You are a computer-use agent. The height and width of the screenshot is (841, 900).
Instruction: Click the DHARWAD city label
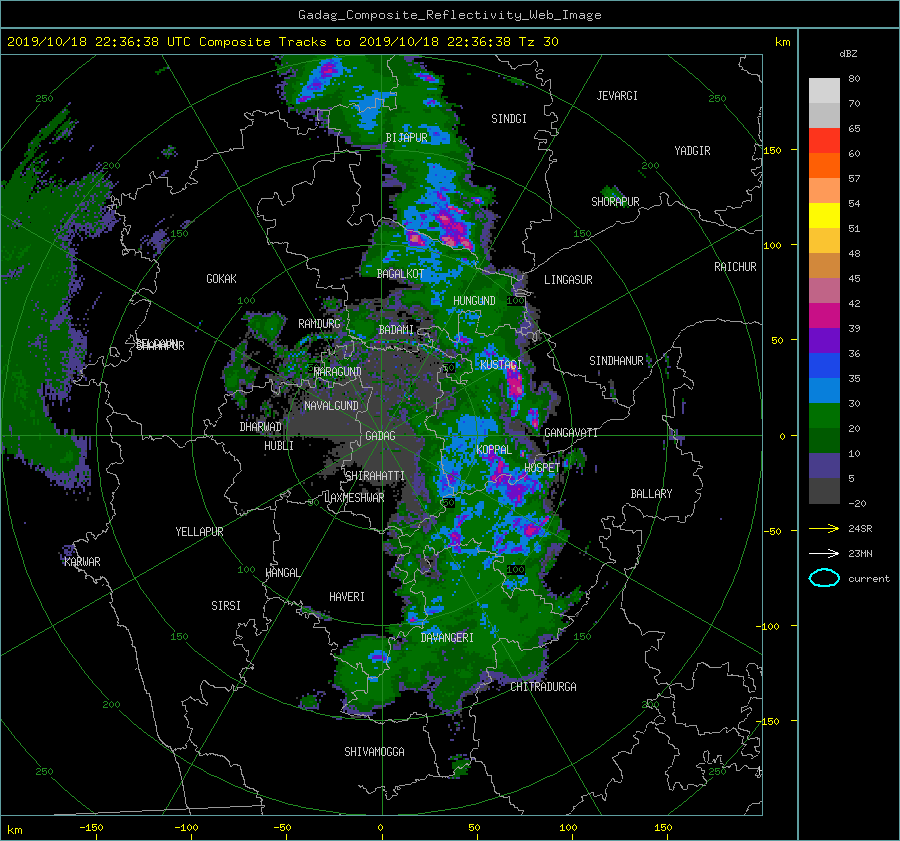click(261, 427)
